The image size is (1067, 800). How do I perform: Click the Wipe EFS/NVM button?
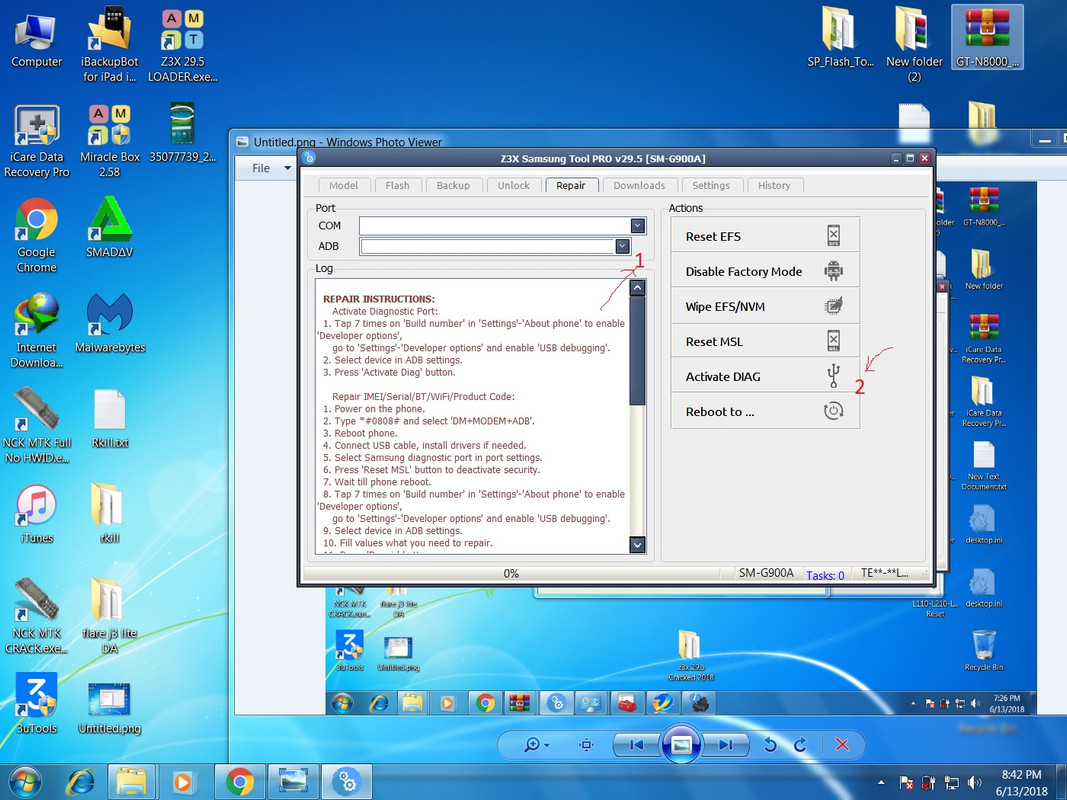click(x=765, y=306)
